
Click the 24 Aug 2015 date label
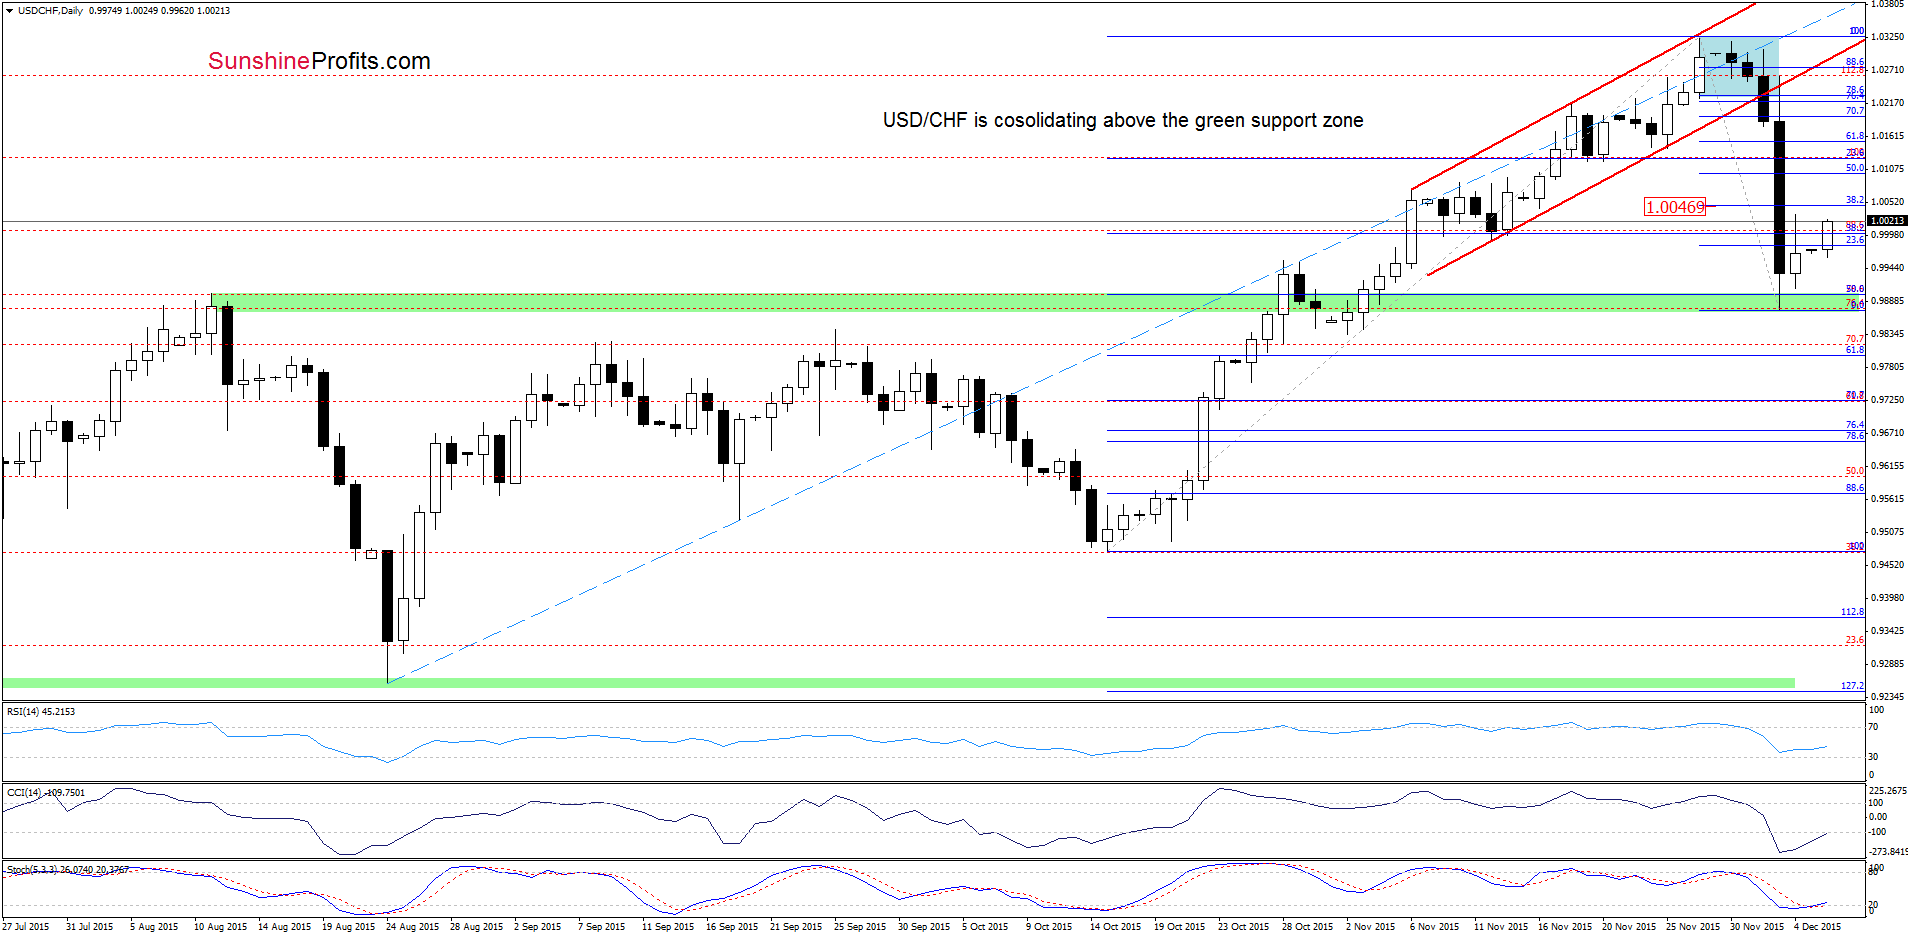412,926
